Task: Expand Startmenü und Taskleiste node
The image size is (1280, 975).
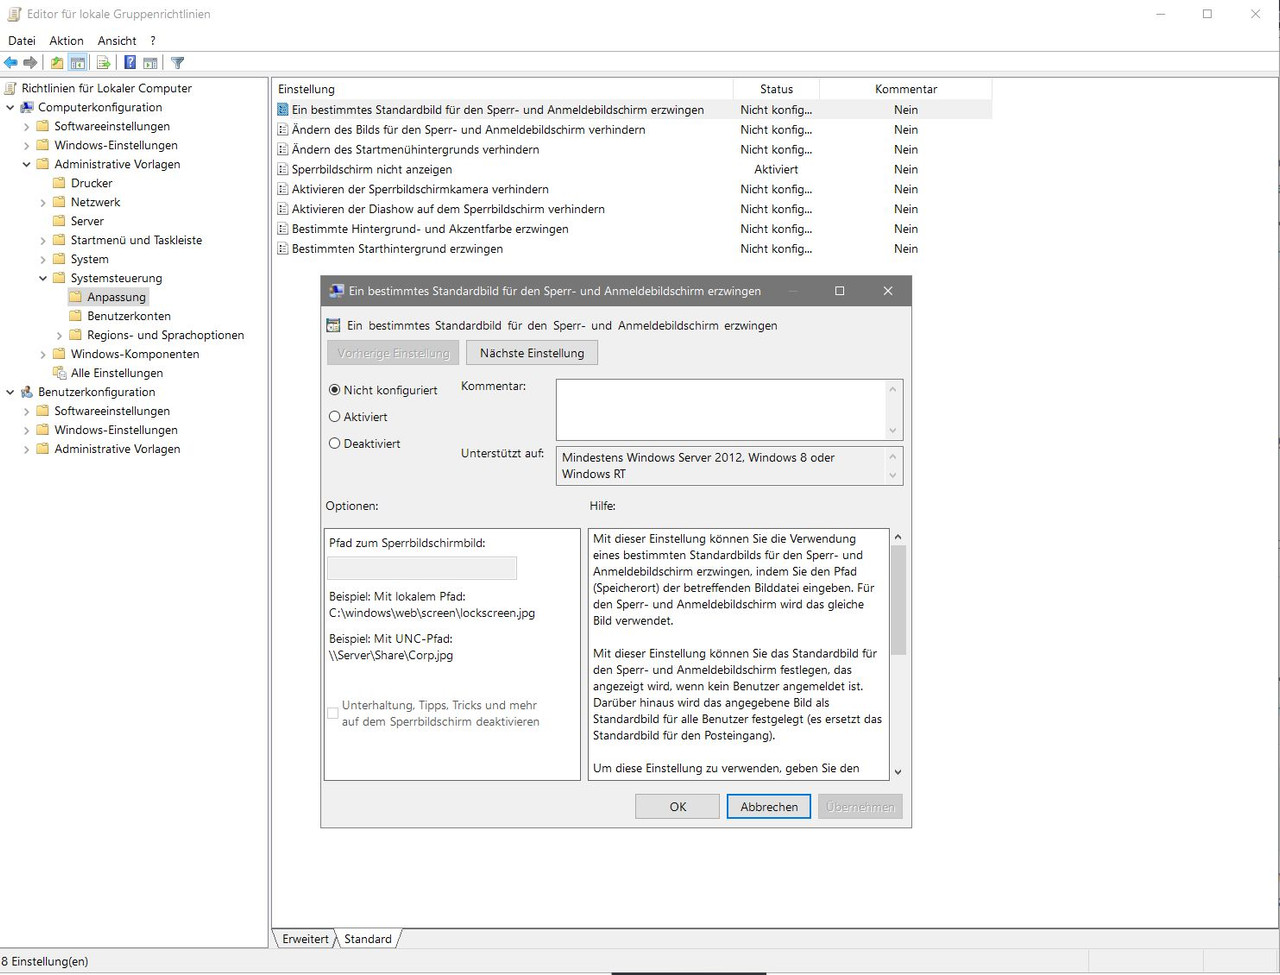Action: tap(43, 241)
